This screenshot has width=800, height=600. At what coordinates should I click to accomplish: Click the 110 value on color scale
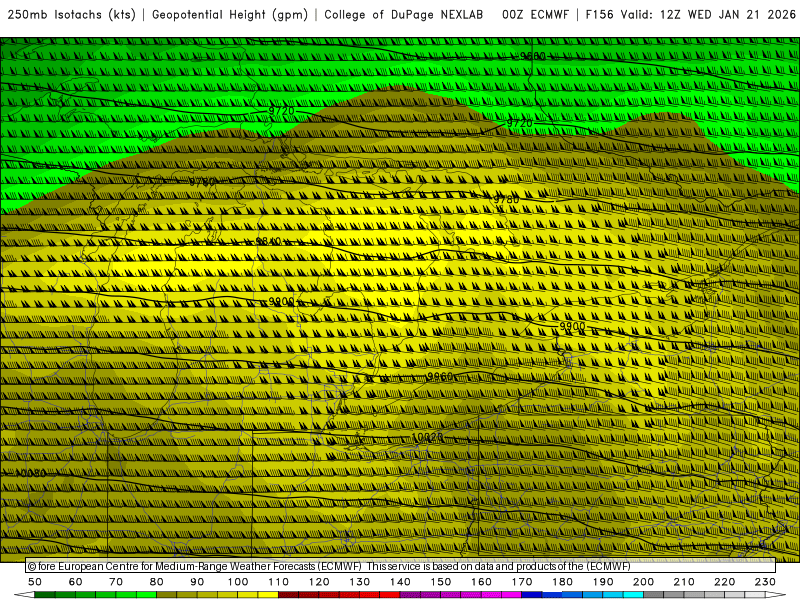pyautogui.click(x=278, y=582)
